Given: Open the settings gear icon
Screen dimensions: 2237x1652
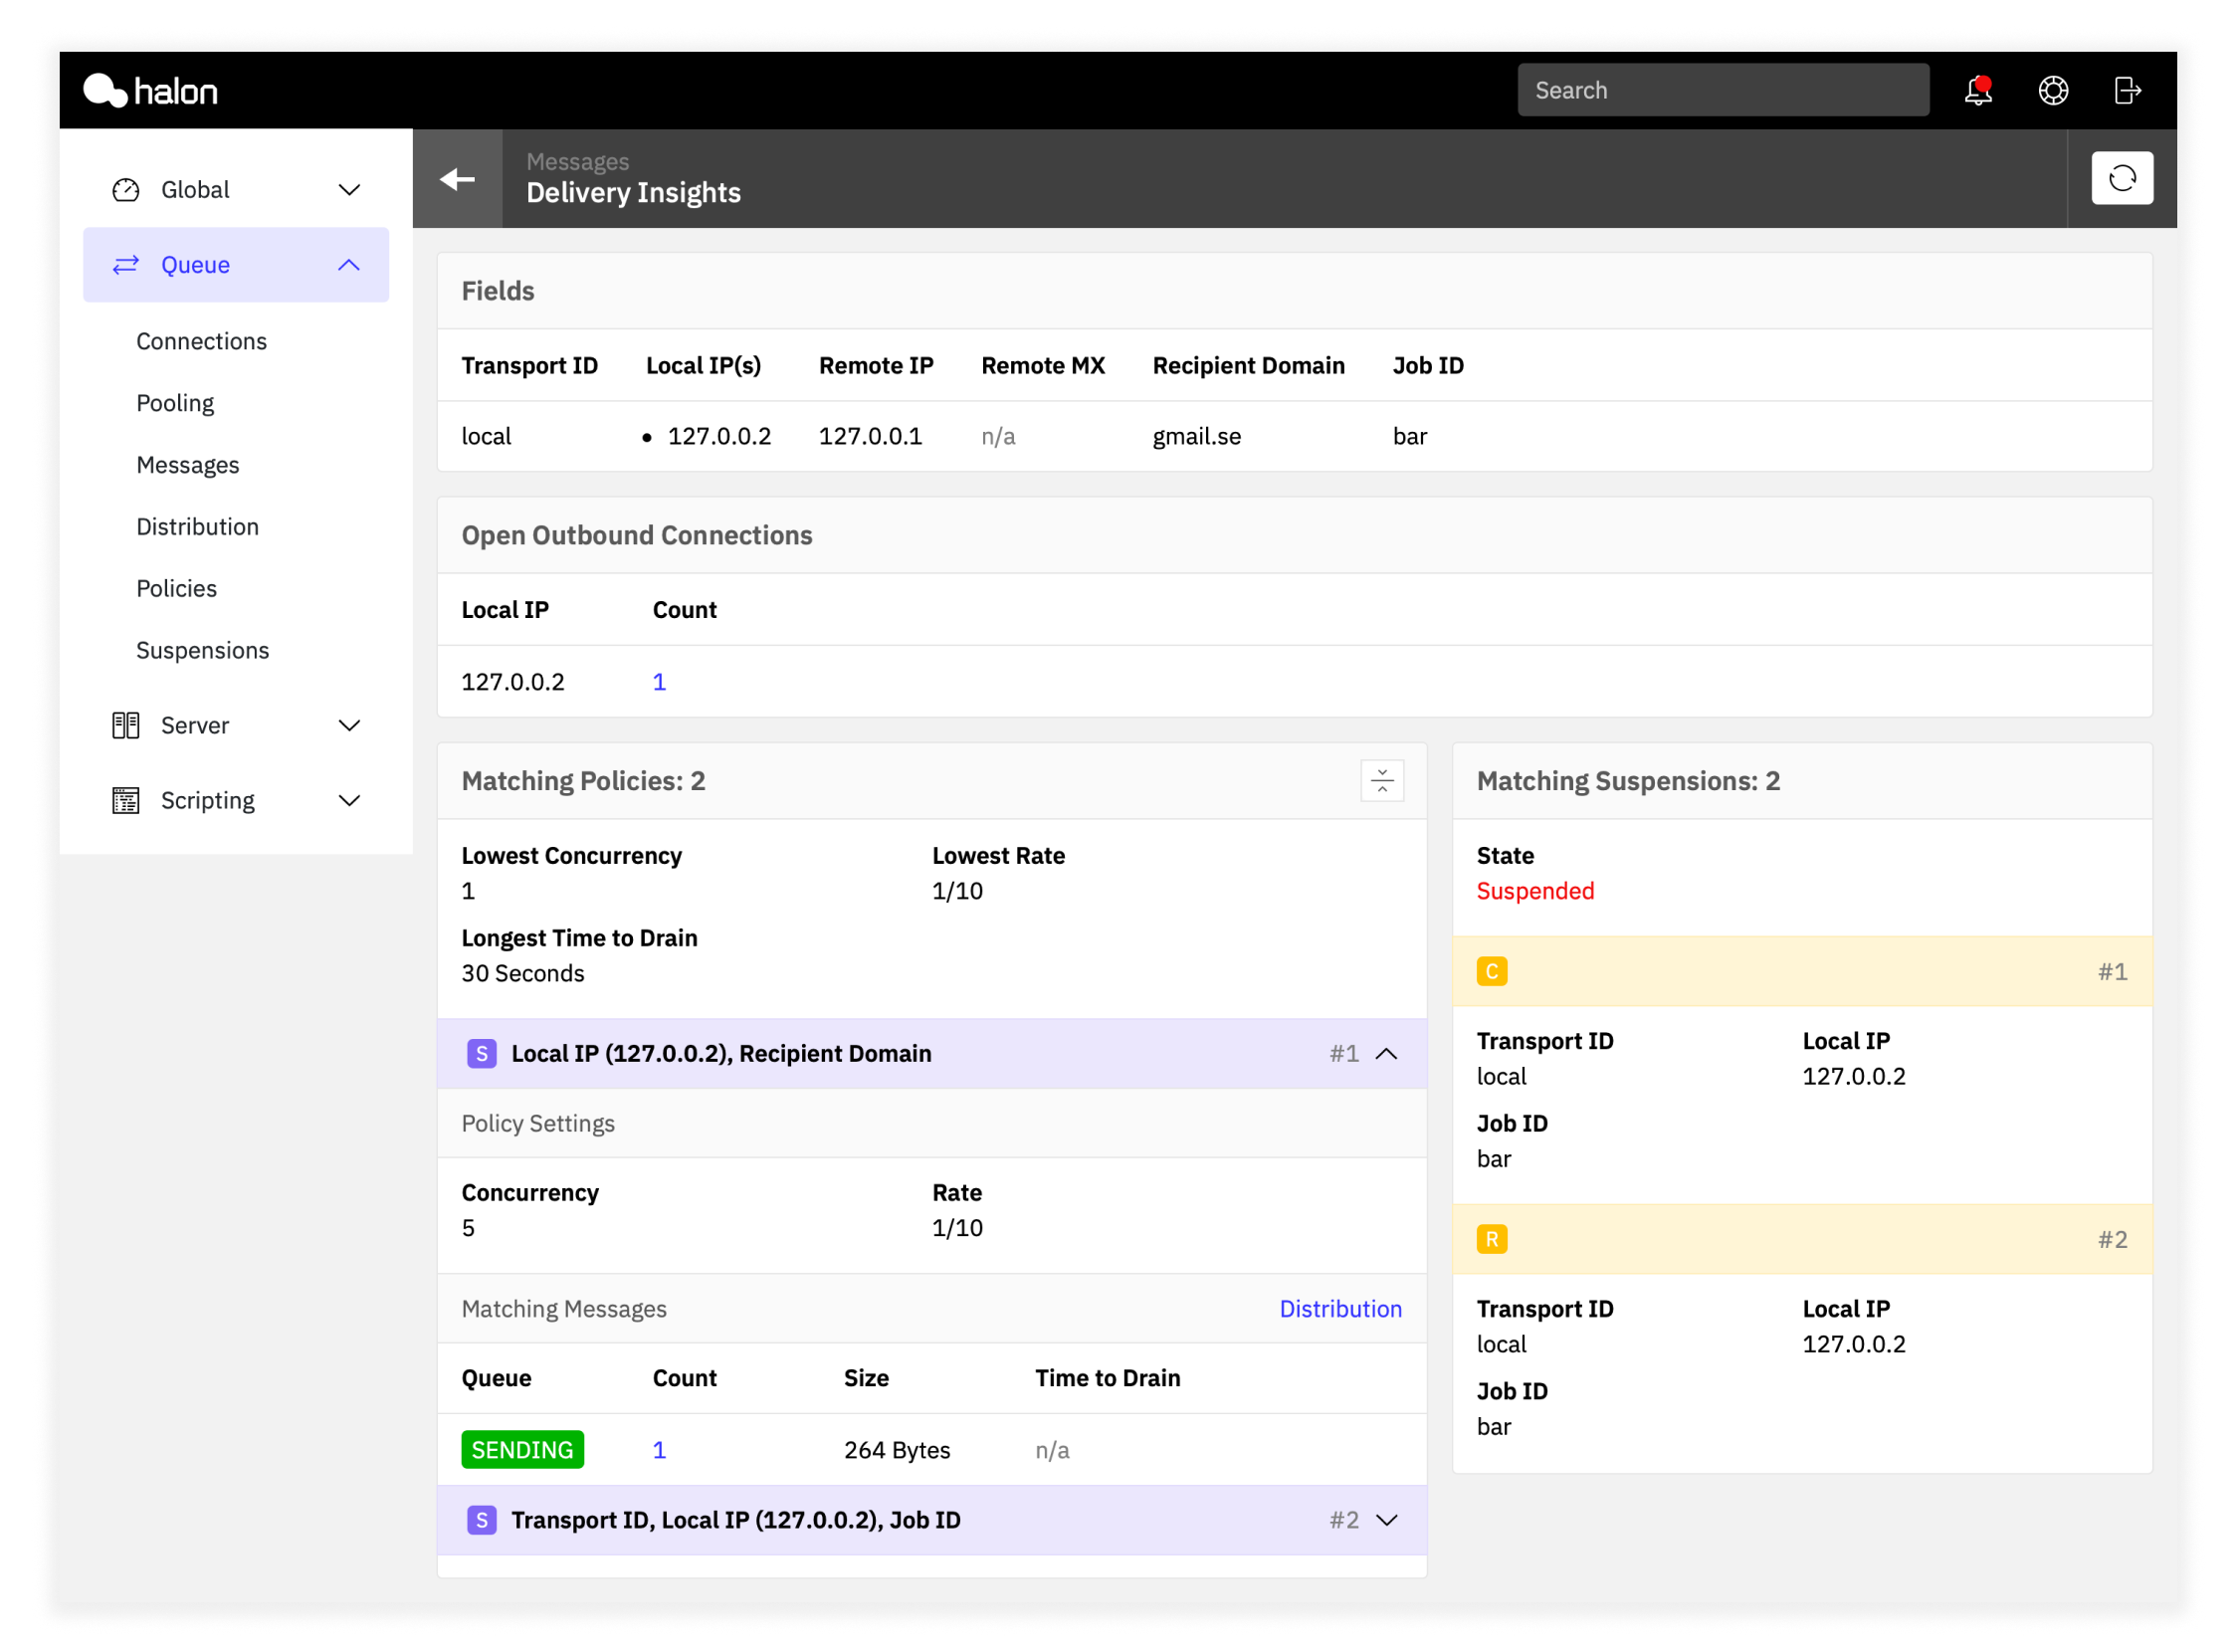Looking at the screenshot, I should click(x=2052, y=90).
